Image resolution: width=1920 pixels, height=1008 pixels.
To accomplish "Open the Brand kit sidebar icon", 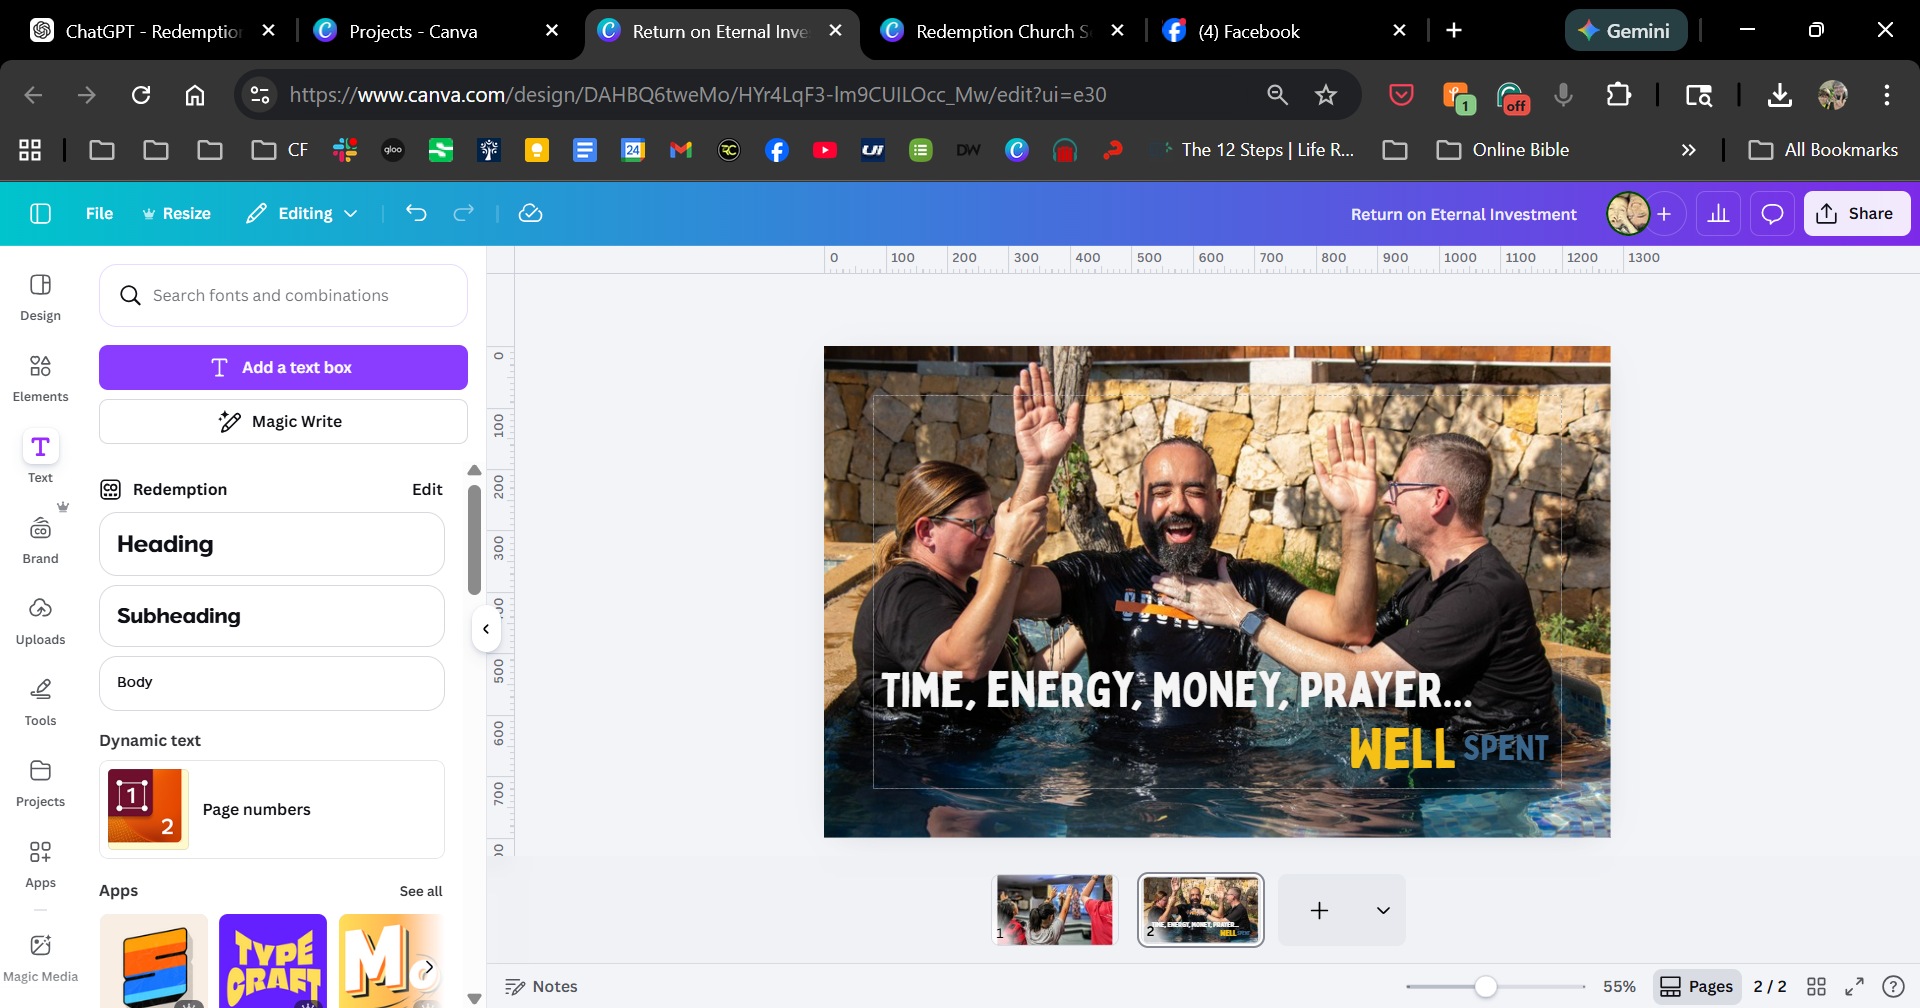I will (x=40, y=540).
